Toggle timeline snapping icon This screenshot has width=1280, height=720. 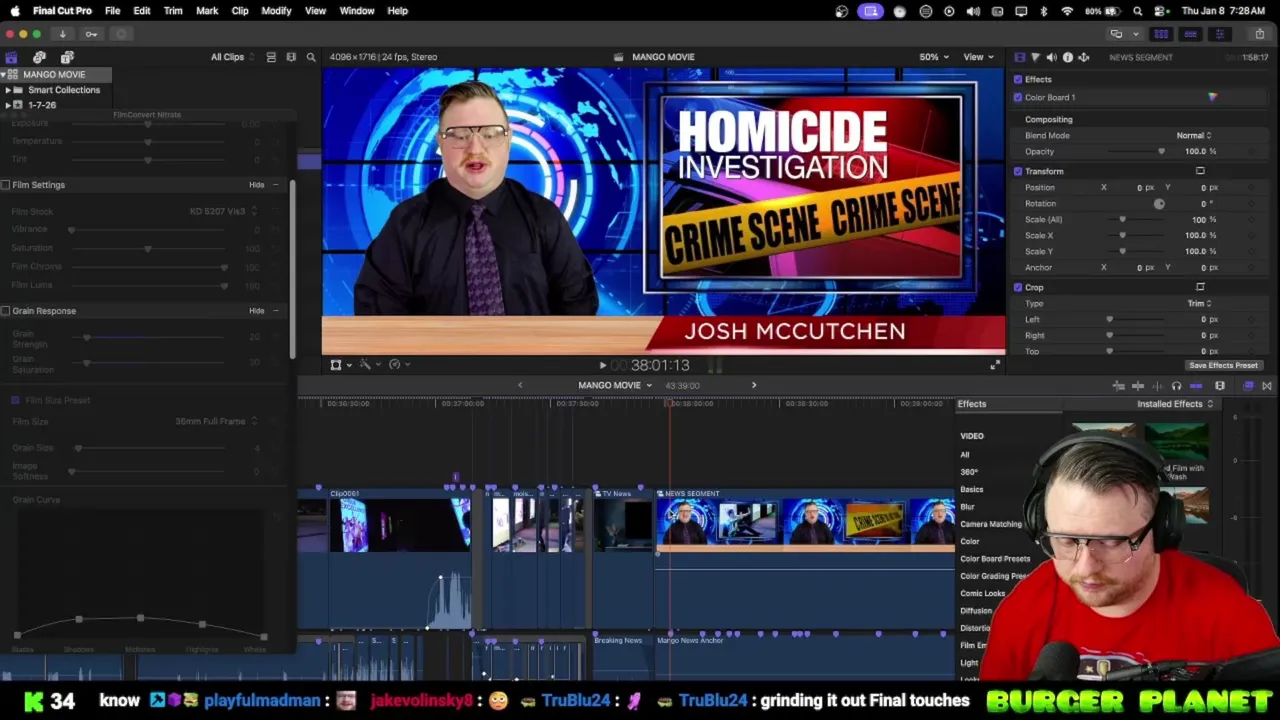click(x=1196, y=386)
